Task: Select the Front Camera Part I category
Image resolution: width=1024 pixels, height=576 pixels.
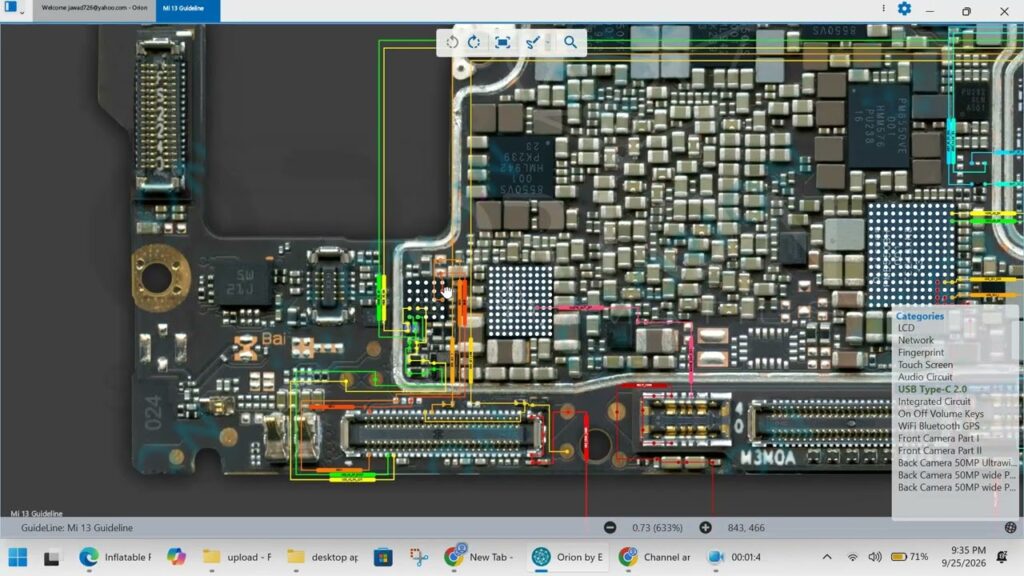Action: (938, 438)
